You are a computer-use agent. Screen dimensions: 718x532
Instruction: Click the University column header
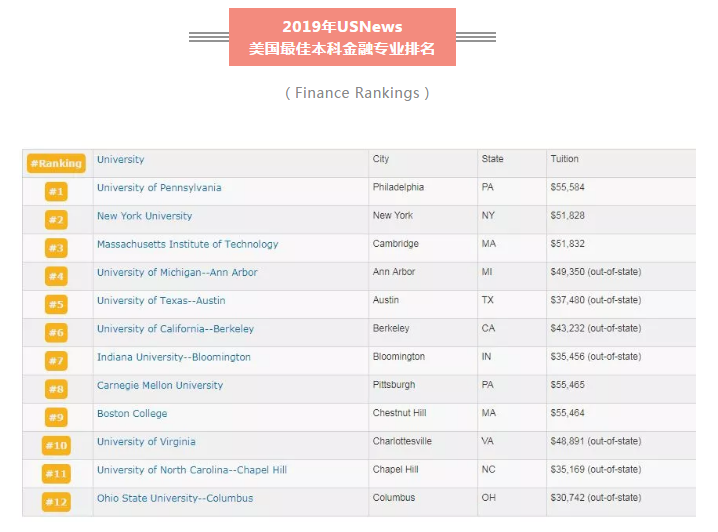coord(120,160)
